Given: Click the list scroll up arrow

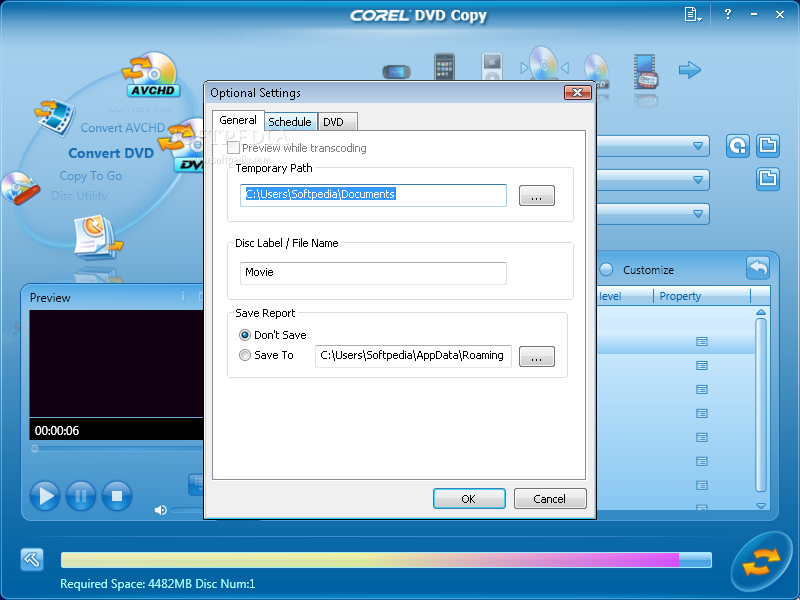Looking at the screenshot, I should click(761, 312).
